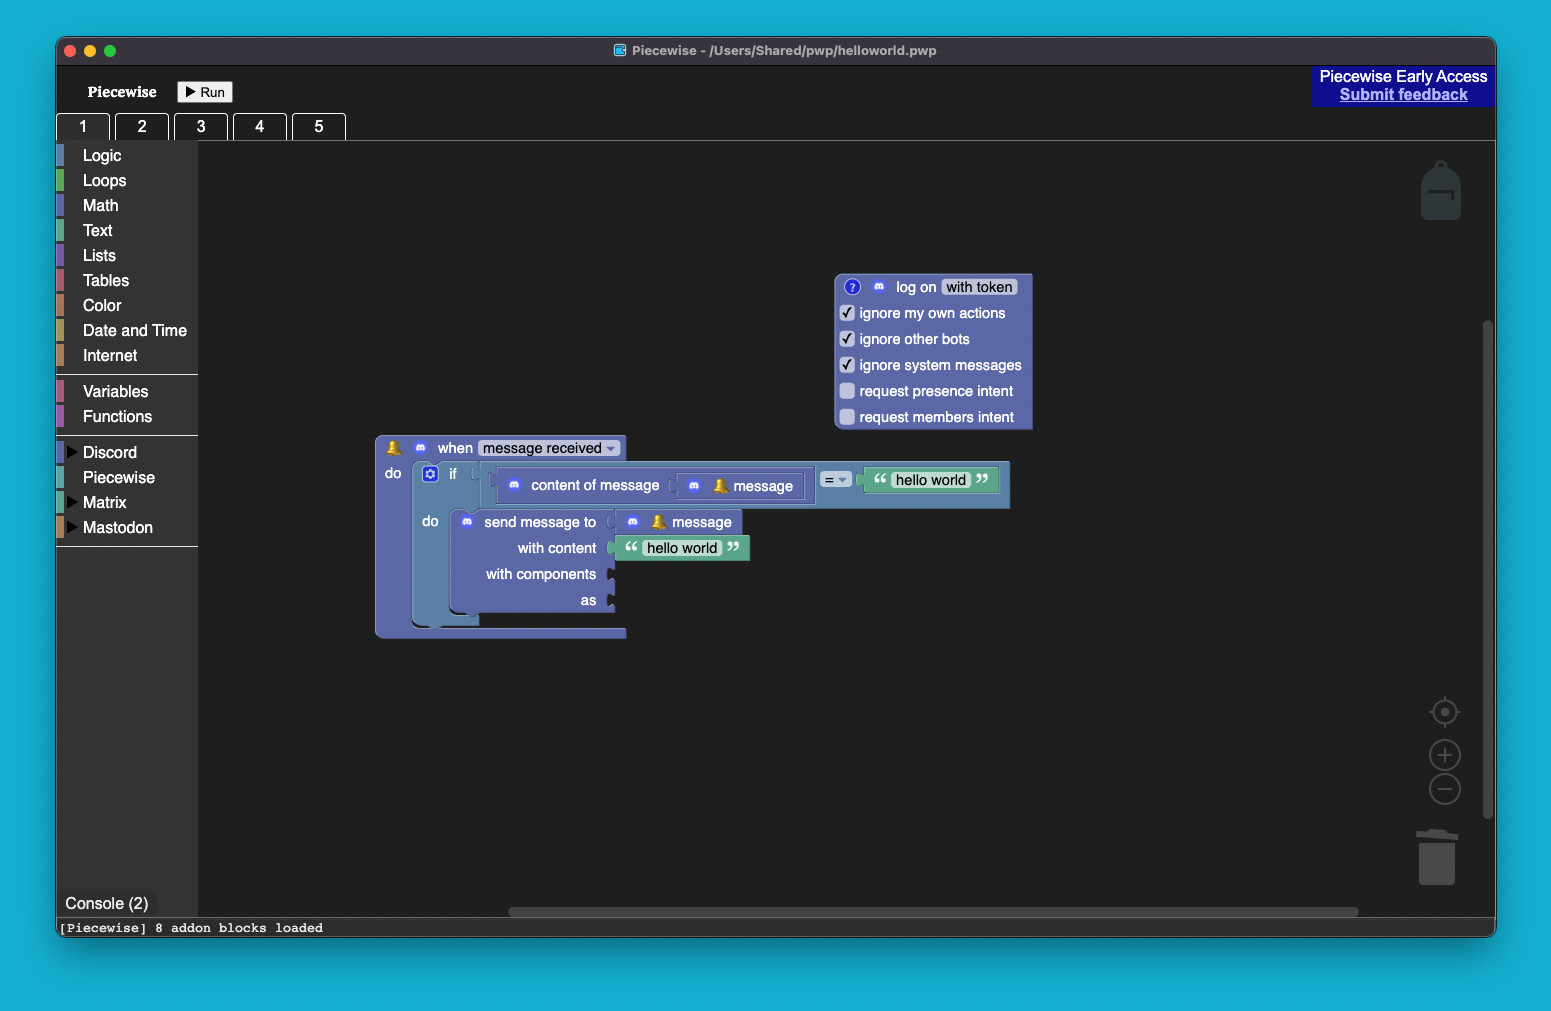Click the trash can to empty deleted blocks

pos(1437,857)
